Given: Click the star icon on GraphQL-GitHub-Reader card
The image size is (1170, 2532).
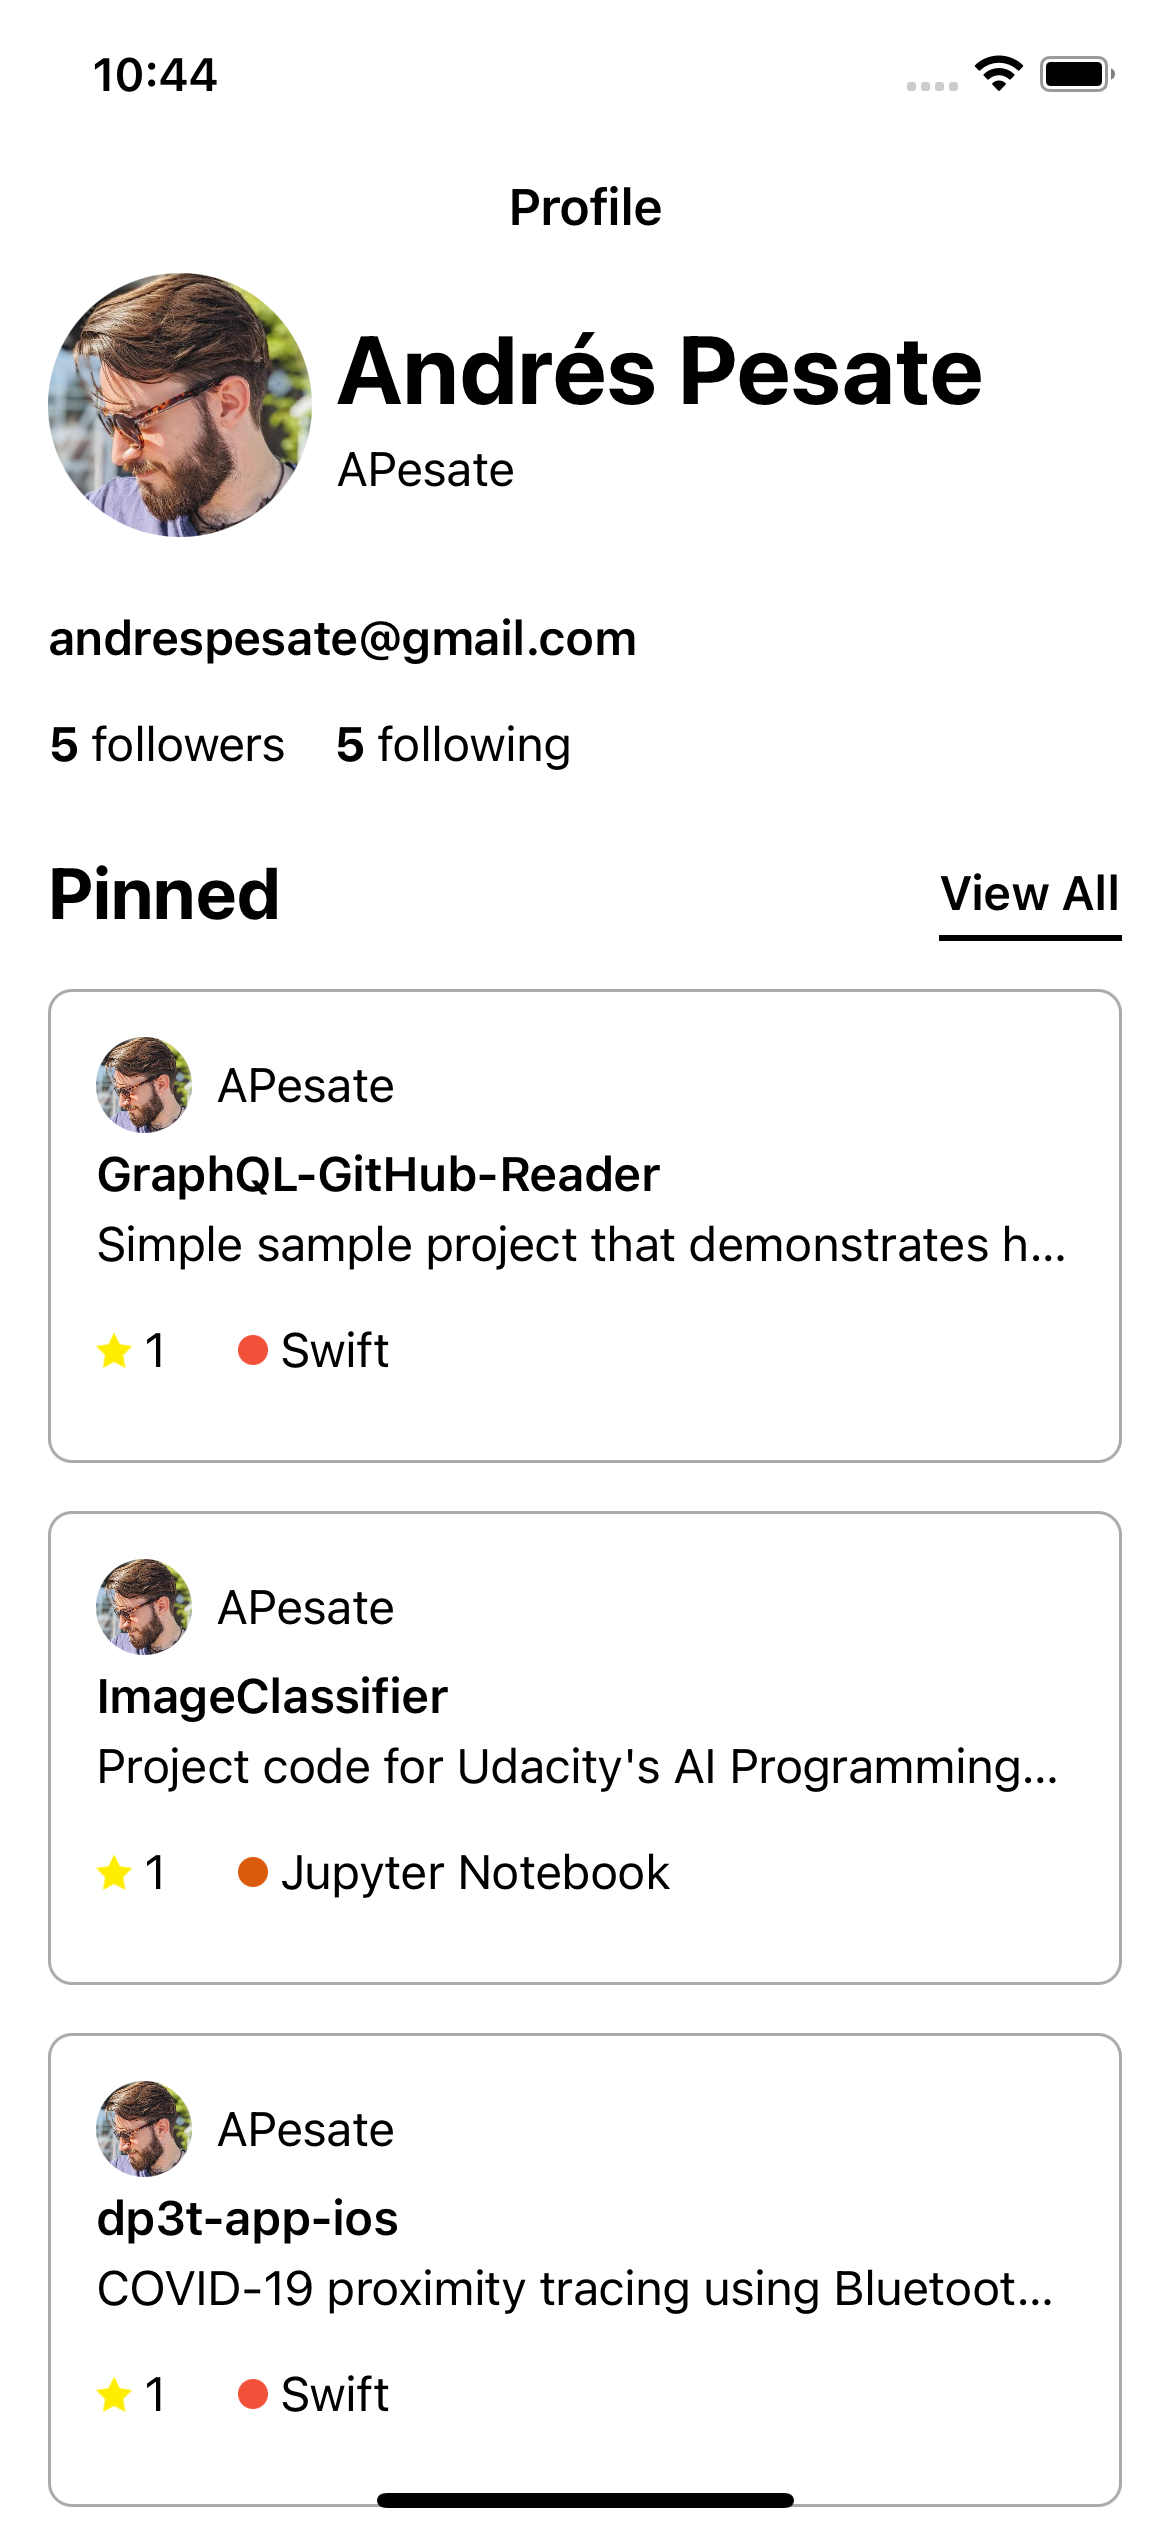Looking at the screenshot, I should pos(115,1351).
